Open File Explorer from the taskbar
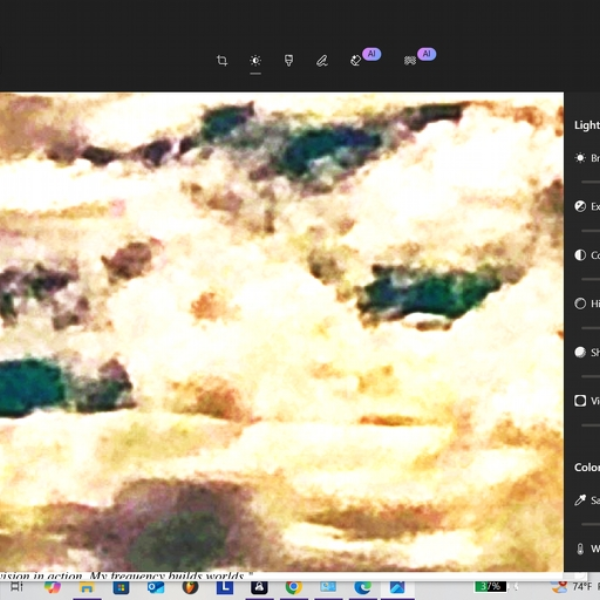This screenshot has width=600, height=600. [x=86, y=587]
